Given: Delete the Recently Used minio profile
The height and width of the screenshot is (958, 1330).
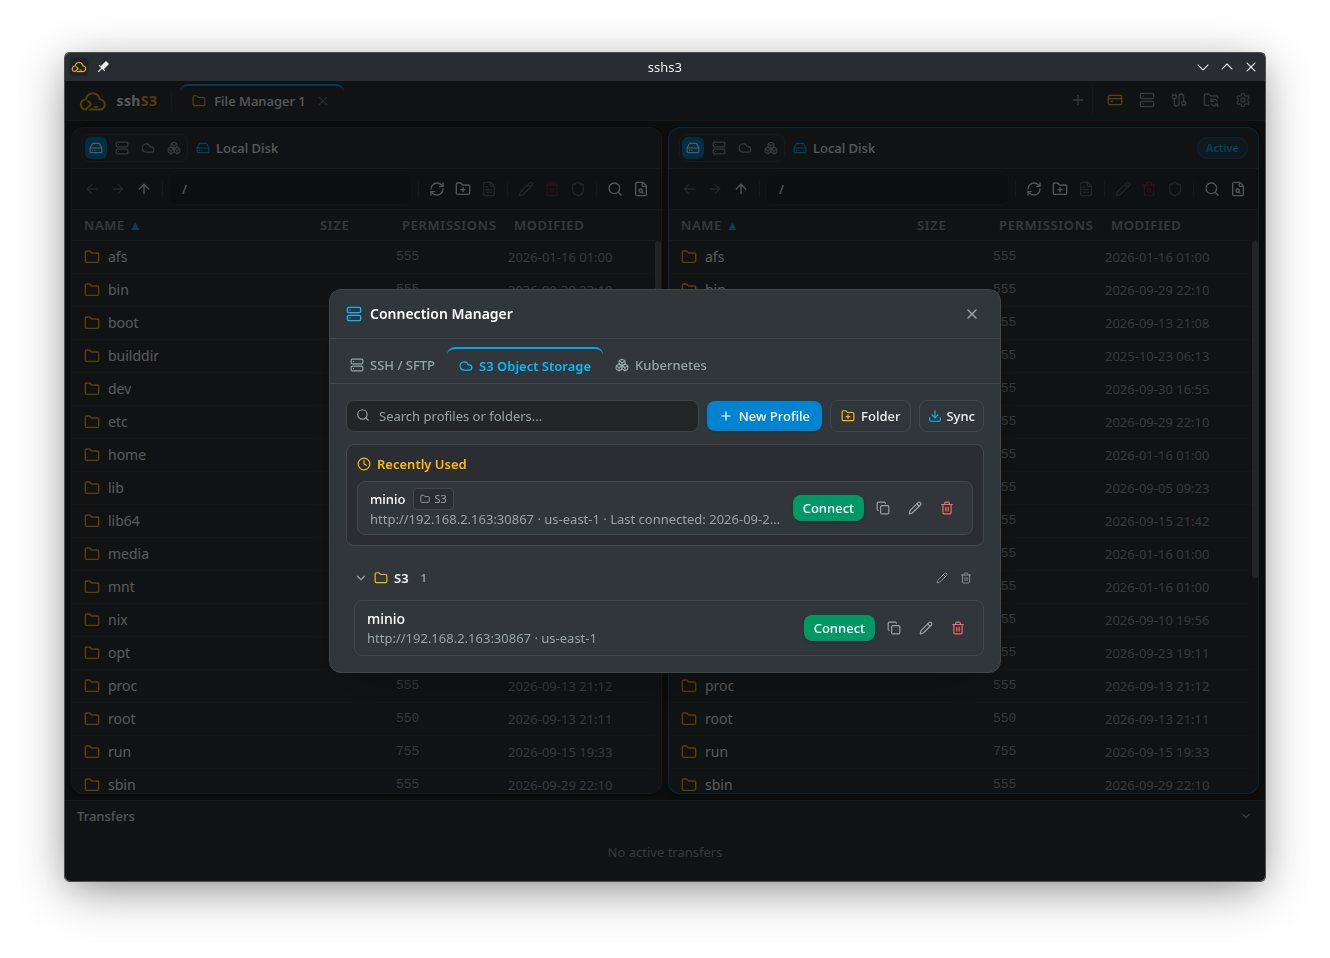Looking at the screenshot, I should 947,508.
